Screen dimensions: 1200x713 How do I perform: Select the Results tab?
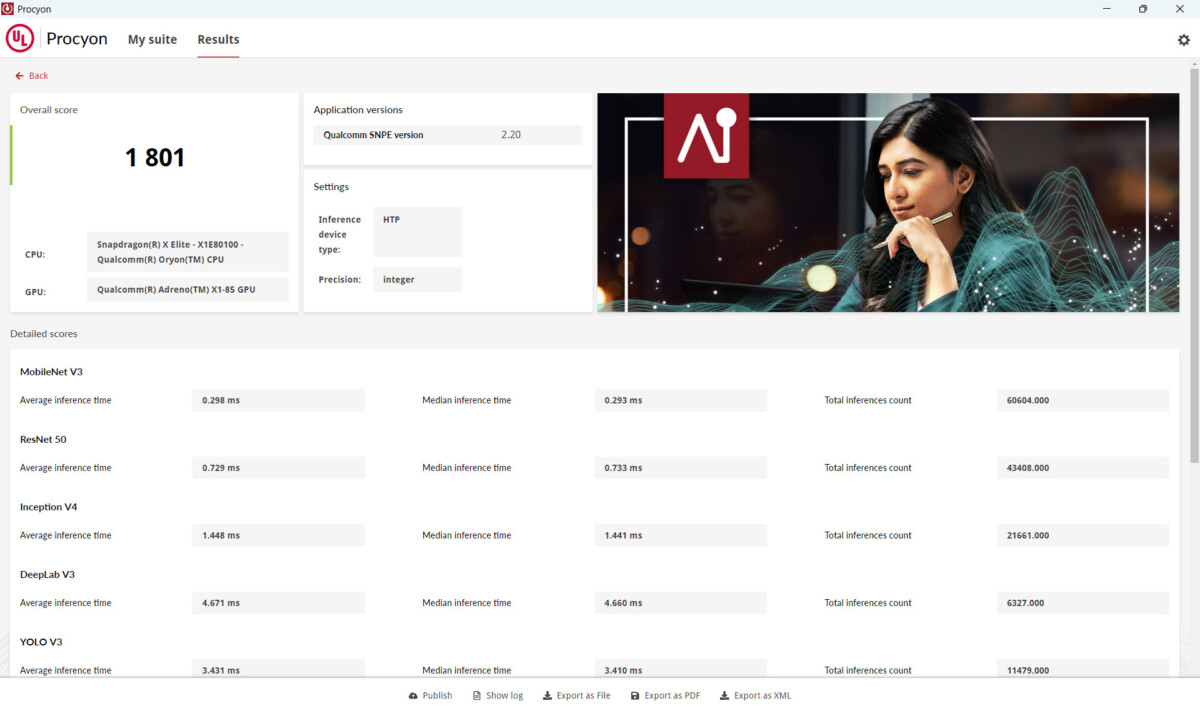point(218,40)
